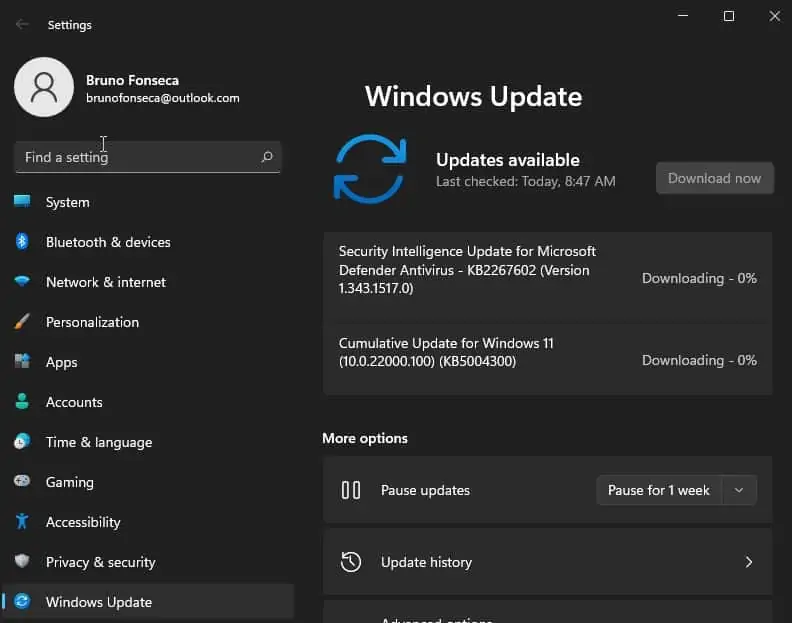Viewport: 792px width, 623px height.
Task: Click the Gaming controller icon
Action: coord(22,481)
